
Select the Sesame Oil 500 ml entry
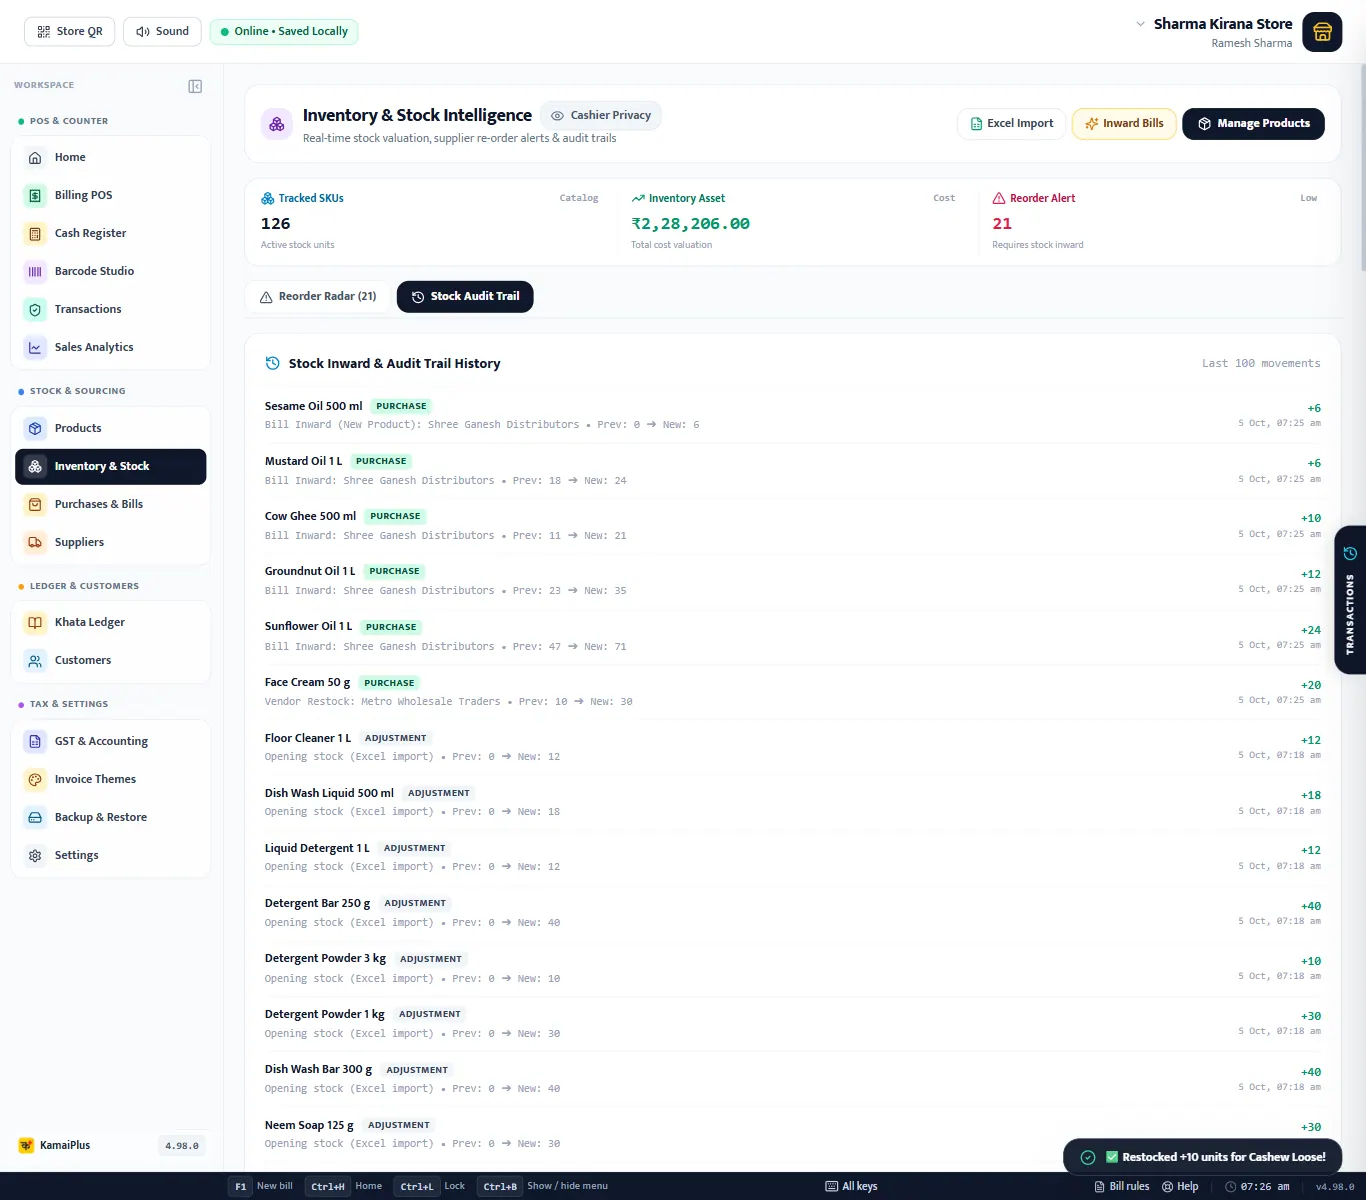[792, 415]
